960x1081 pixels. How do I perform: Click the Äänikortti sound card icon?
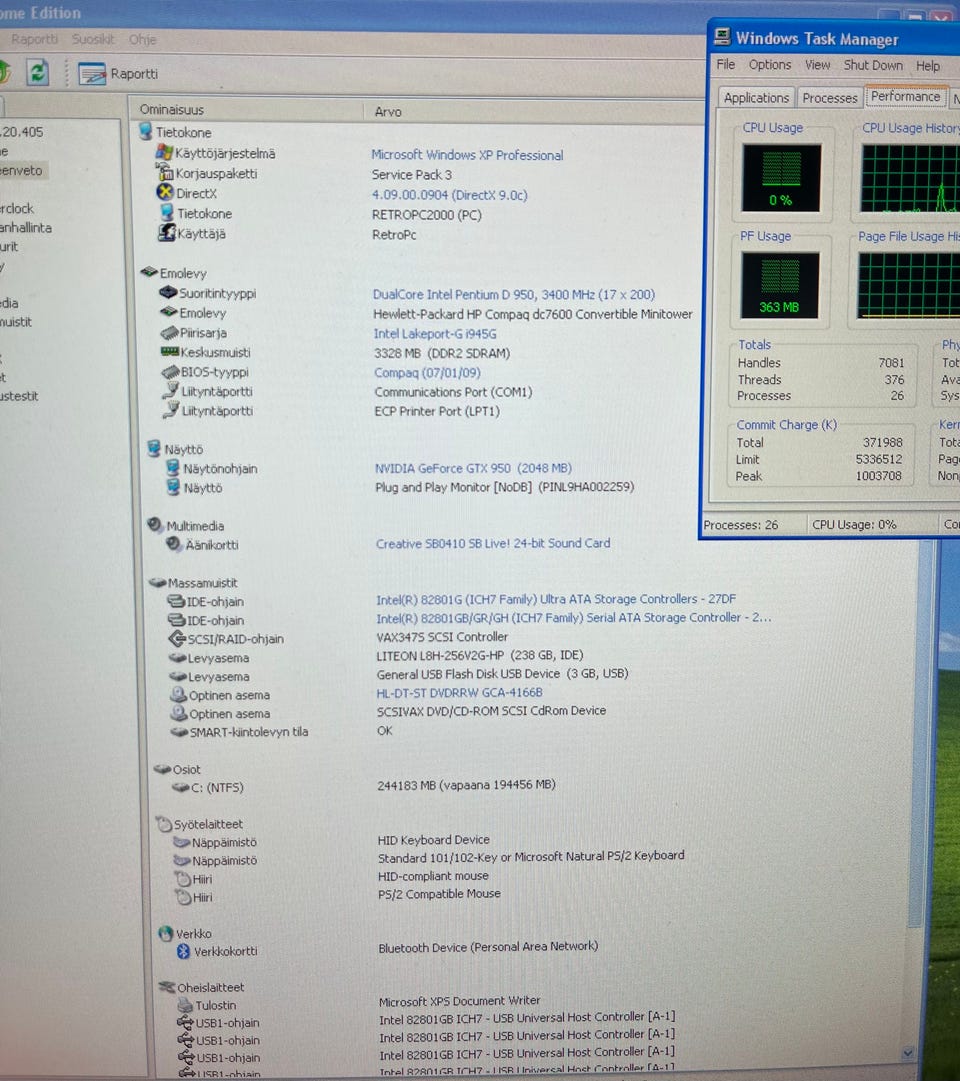click(174, 544)
